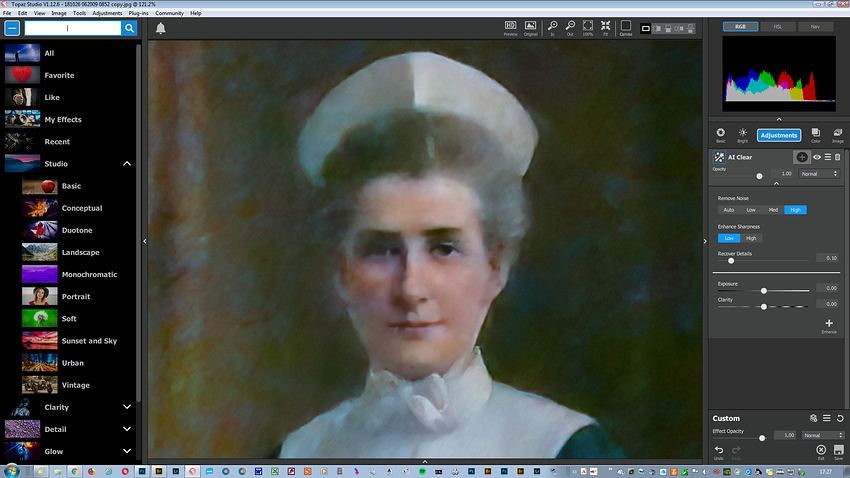Open the Bright adjustments category

(743, 135)
